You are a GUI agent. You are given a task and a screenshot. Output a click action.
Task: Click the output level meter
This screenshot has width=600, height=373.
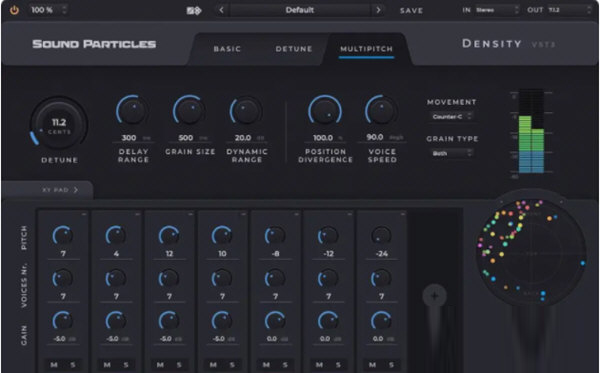coord(531,131)
